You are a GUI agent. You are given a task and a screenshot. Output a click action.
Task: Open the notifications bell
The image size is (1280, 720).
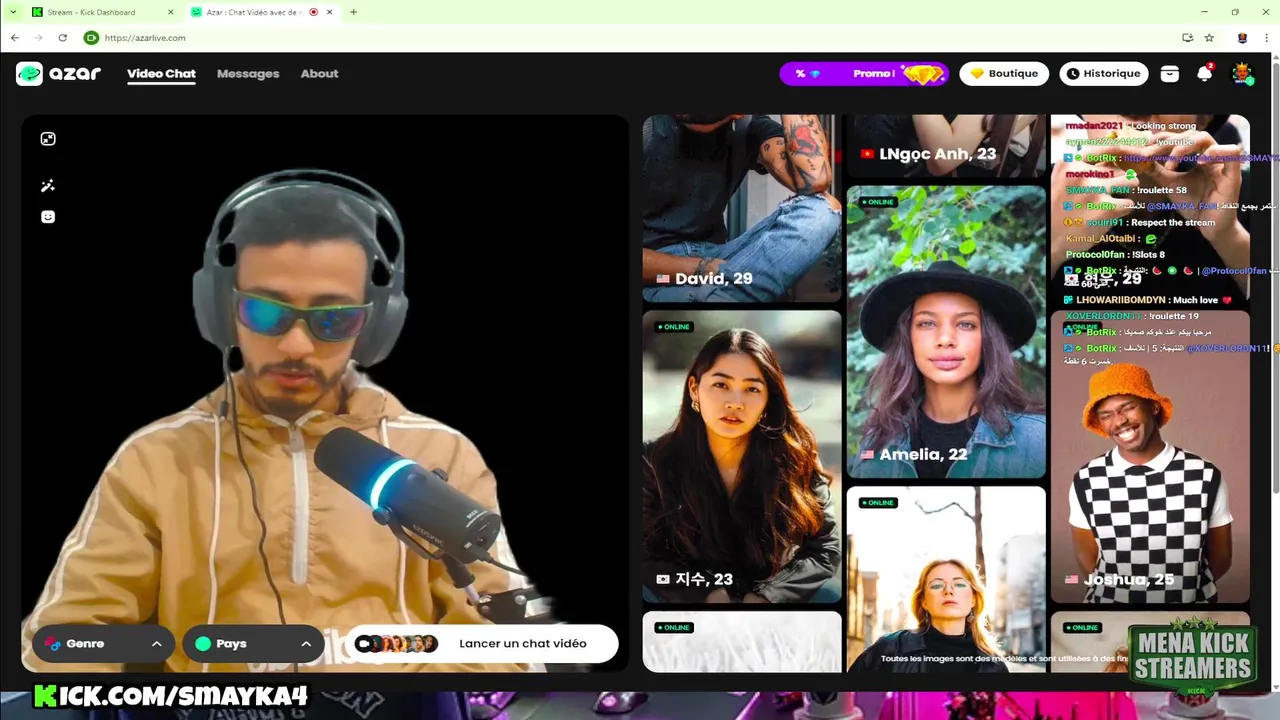point(1205,74)
